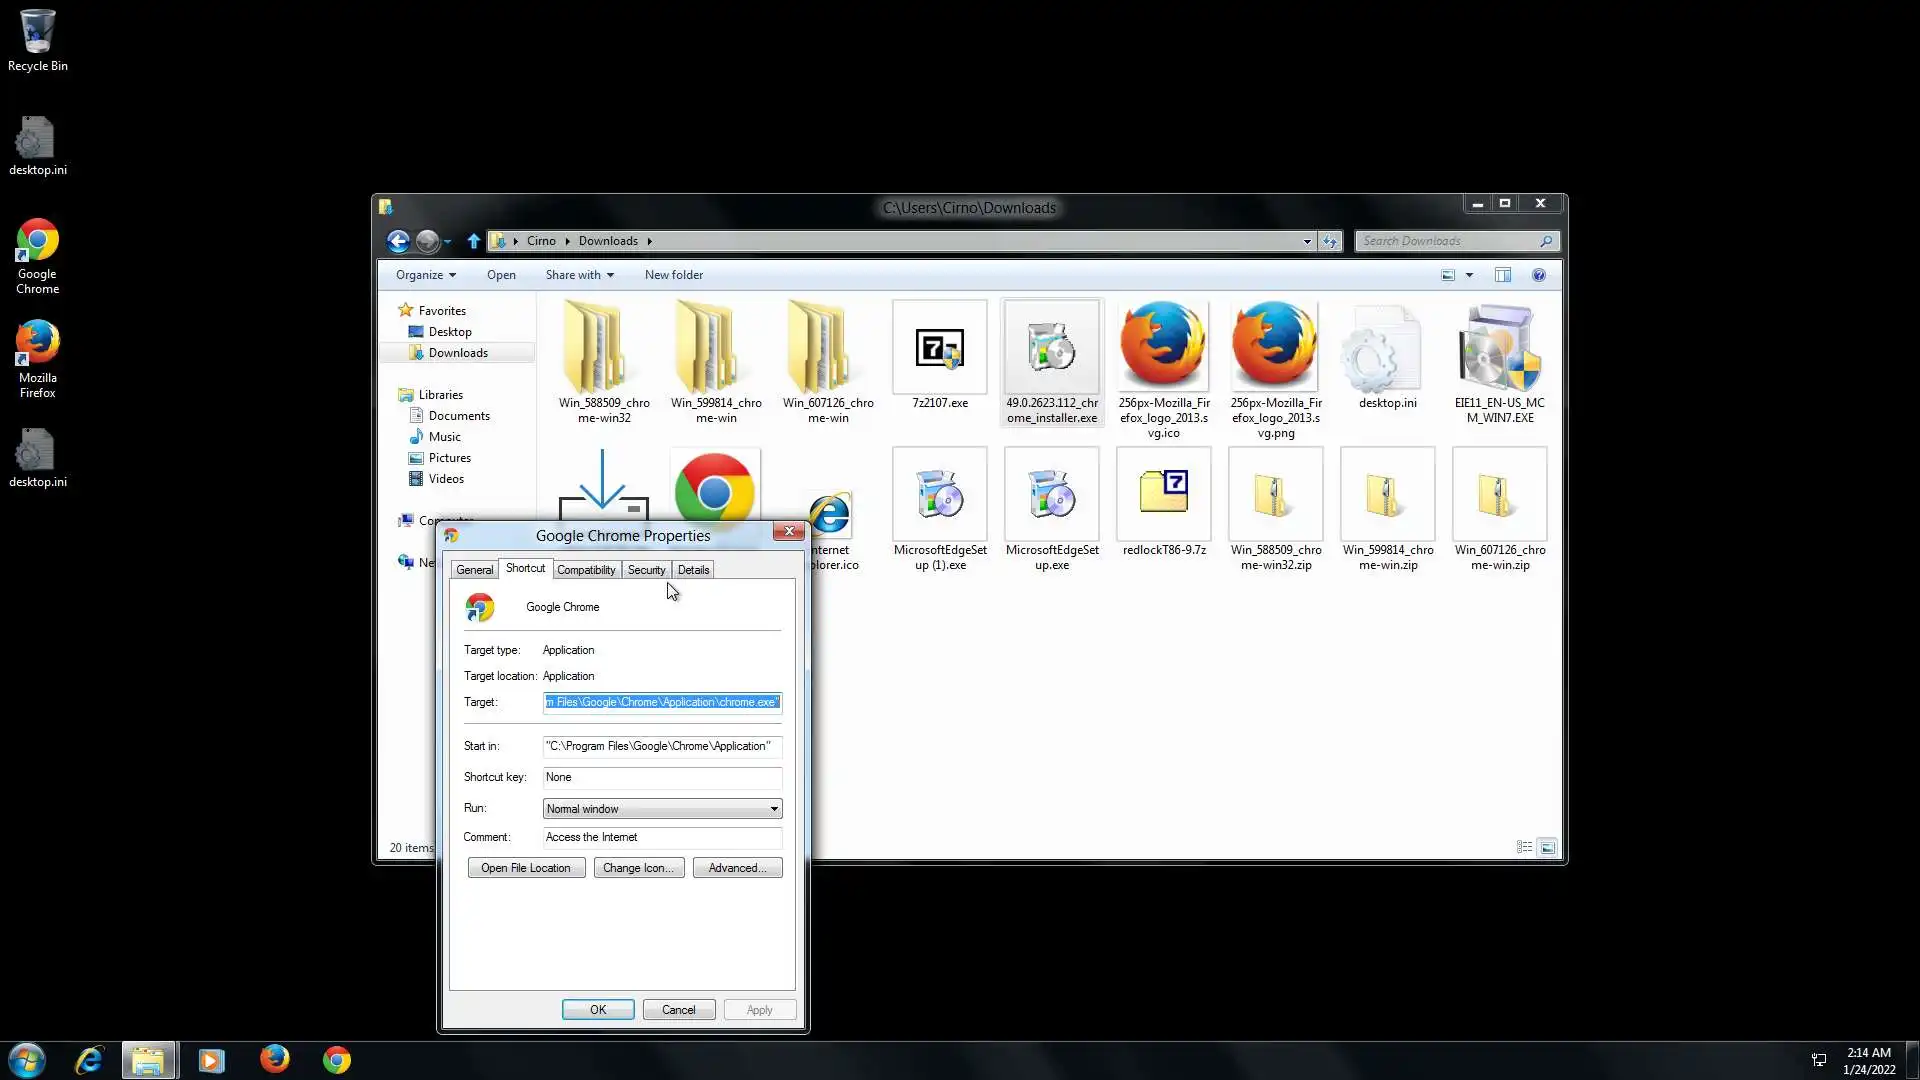Toggle the preview pane icon
1920x1080 pixels.
[x=1502, y=275]
